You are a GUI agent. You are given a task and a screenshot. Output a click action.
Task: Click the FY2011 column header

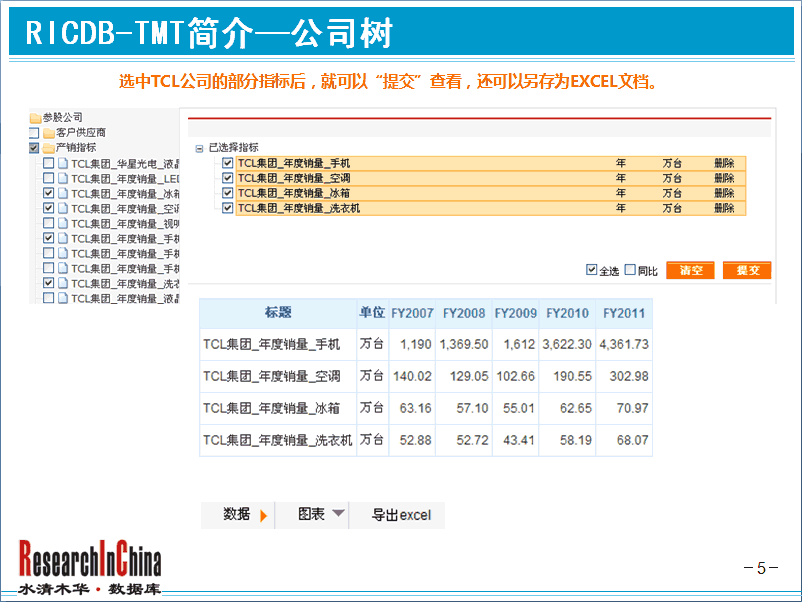(624, 313)
